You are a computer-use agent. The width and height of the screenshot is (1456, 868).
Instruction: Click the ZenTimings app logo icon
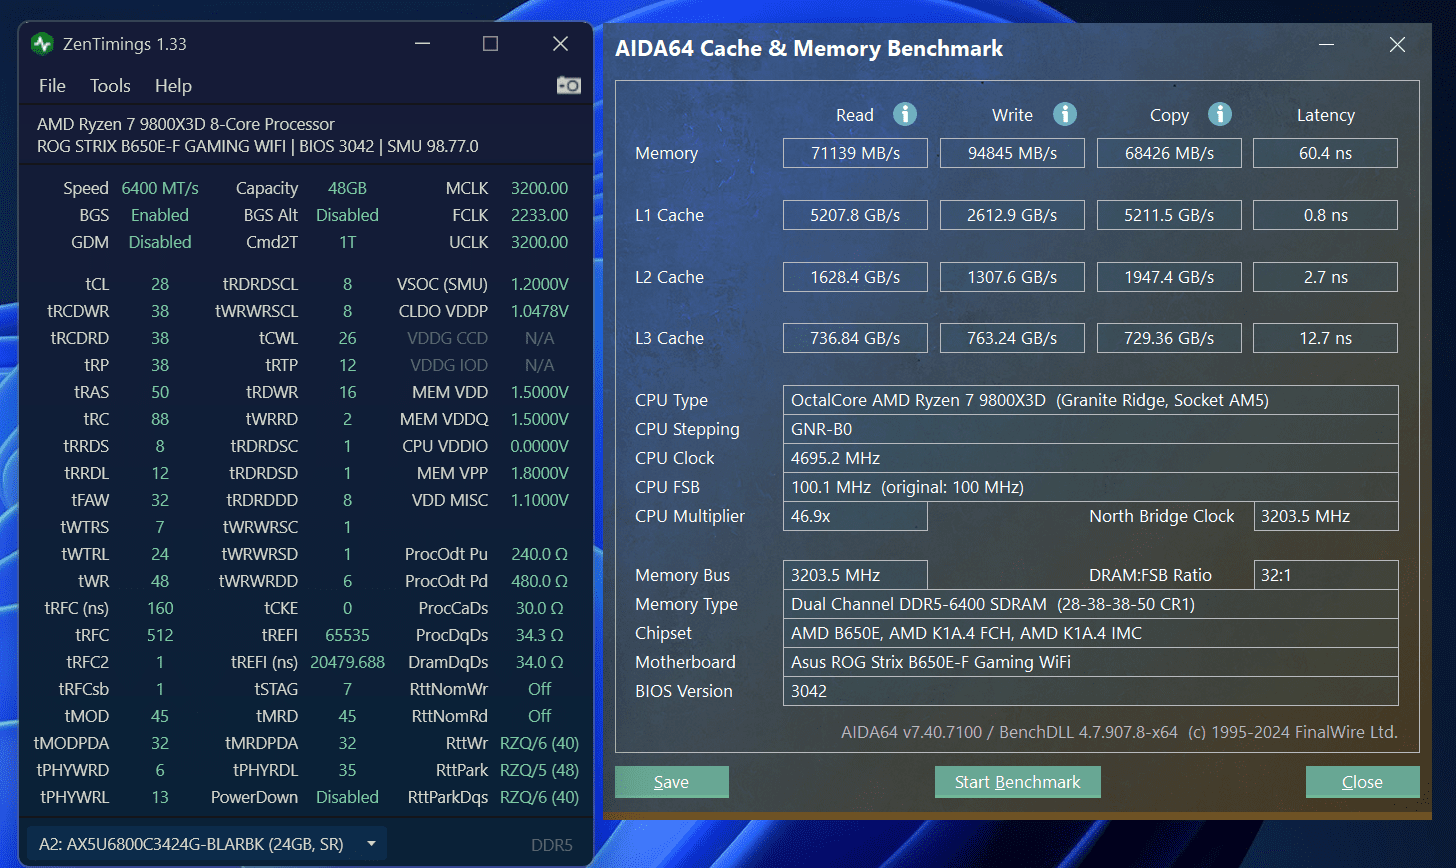[x=42, y=44]
